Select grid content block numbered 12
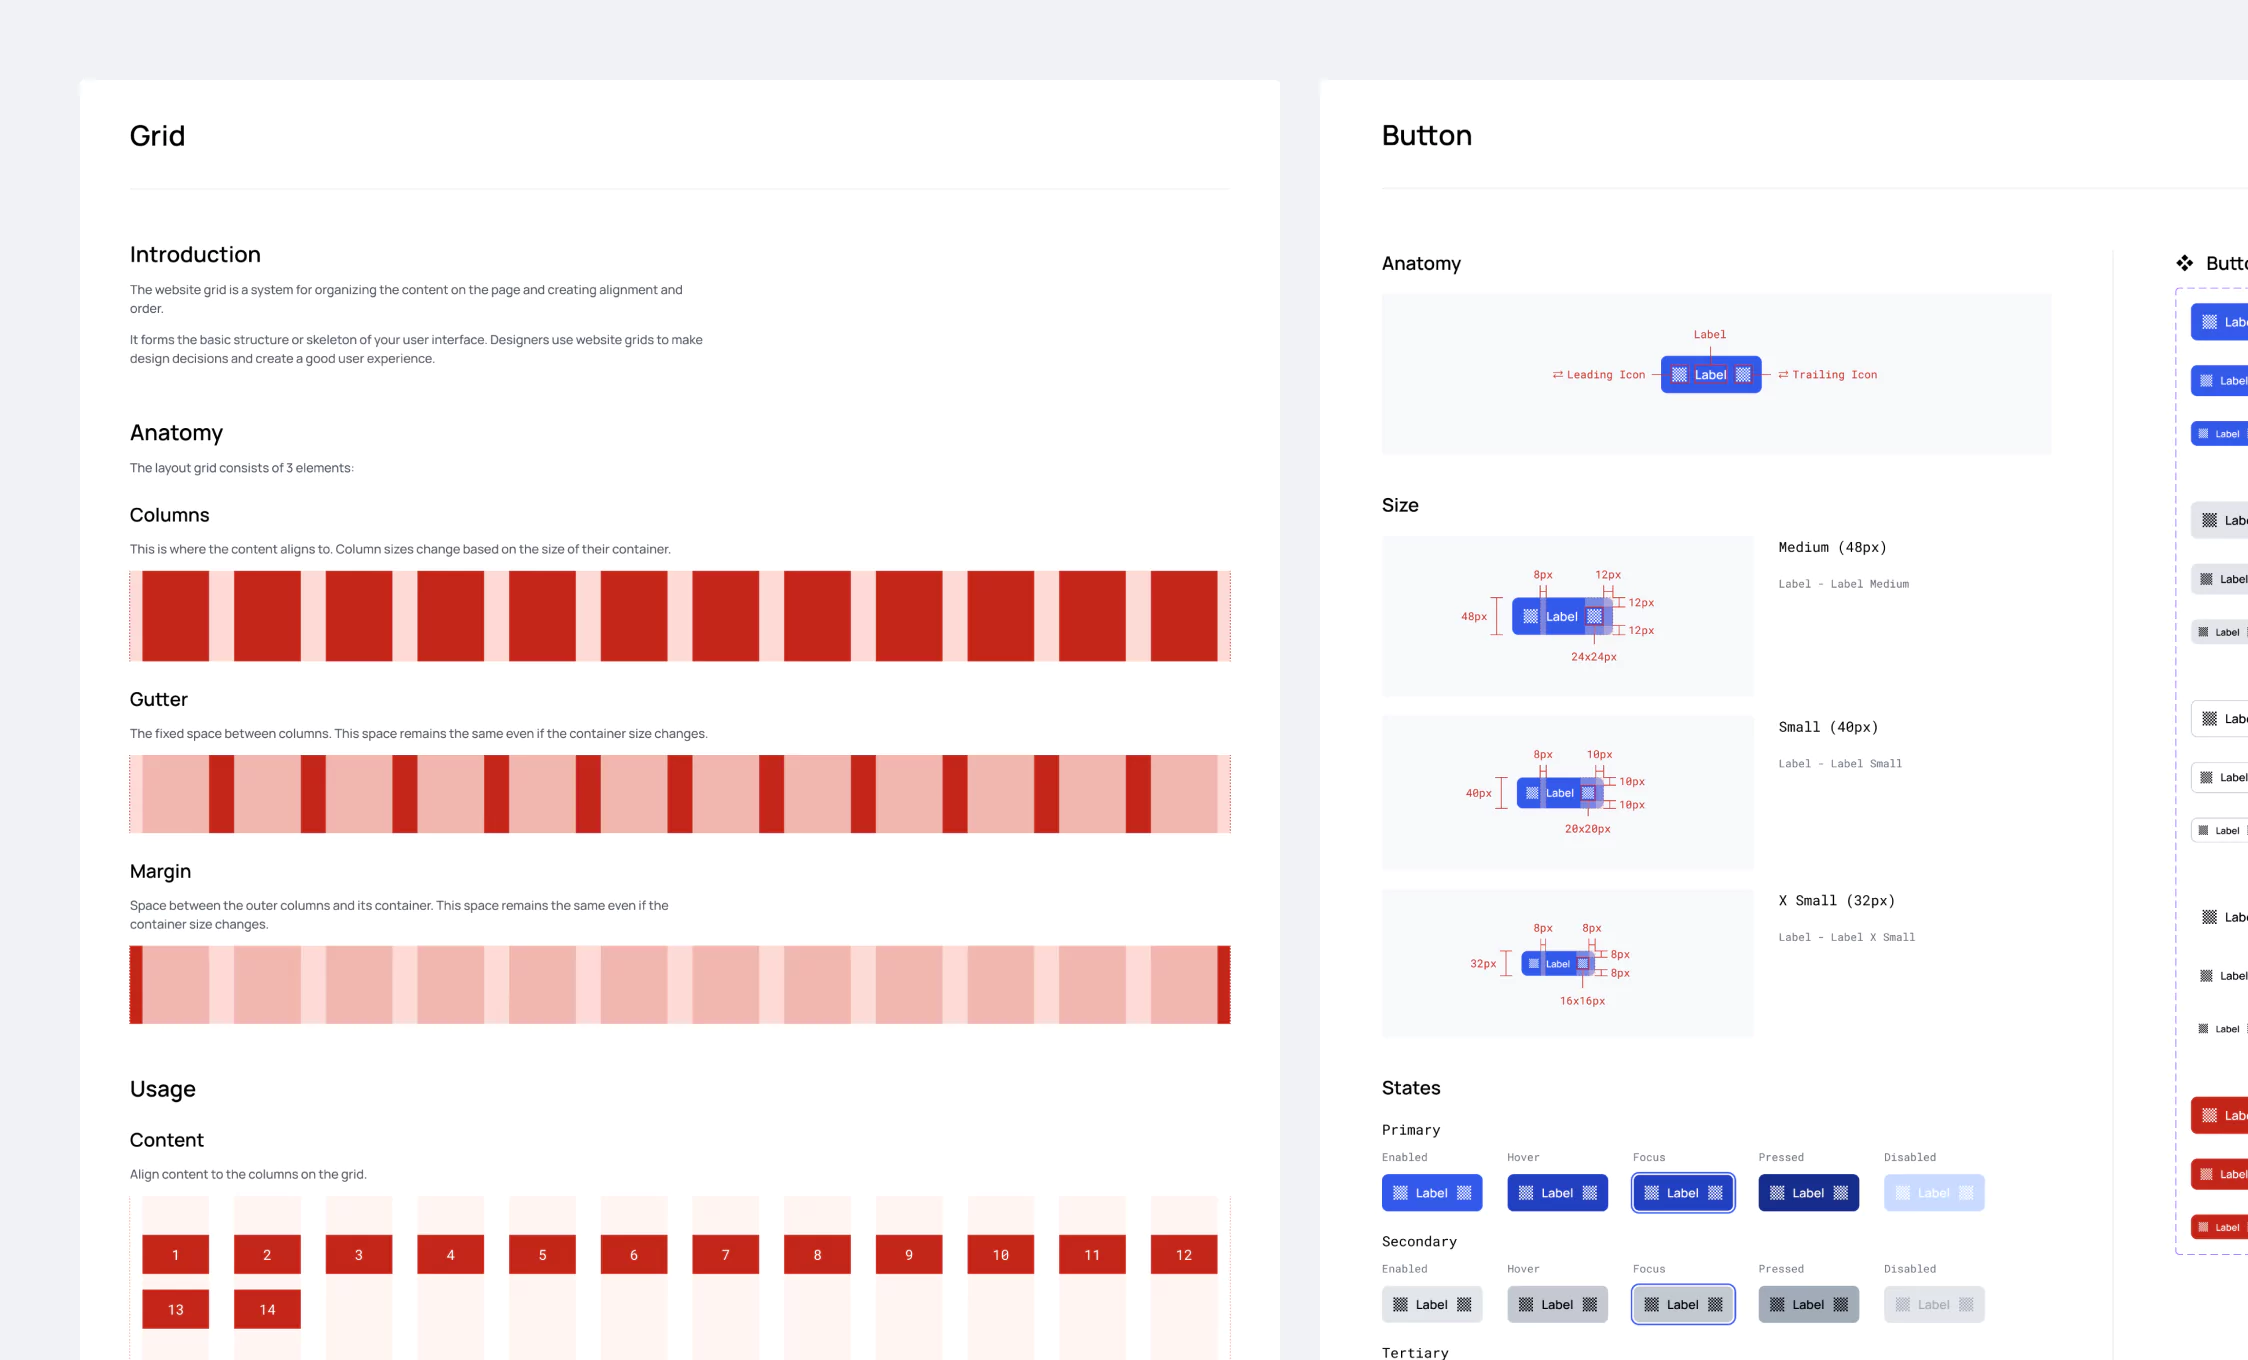Image resolution: width=2248 pixels, height=1360 pixels. pos(1184,1254)
